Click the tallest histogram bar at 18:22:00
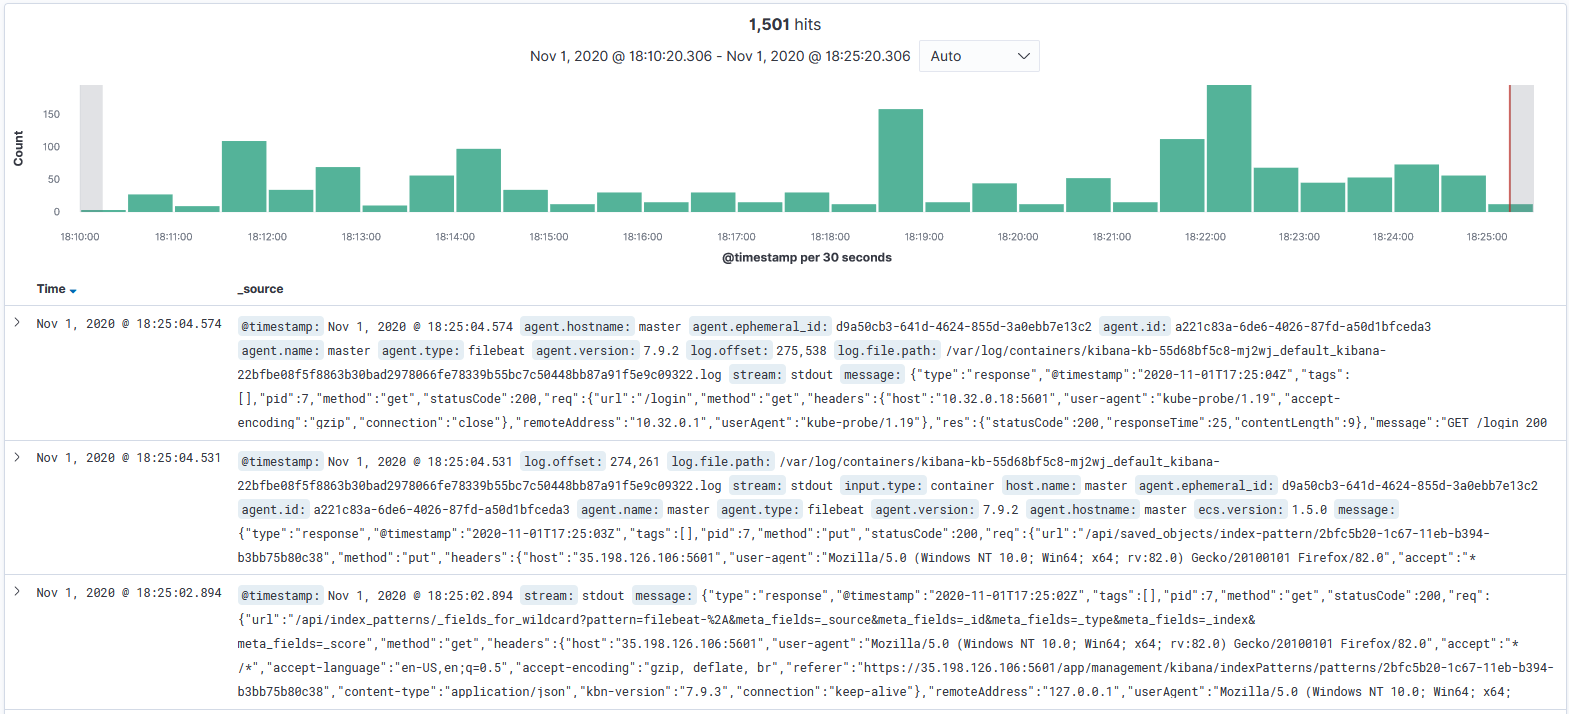This screenshot has height=714, width=1569. [1228, 149]
